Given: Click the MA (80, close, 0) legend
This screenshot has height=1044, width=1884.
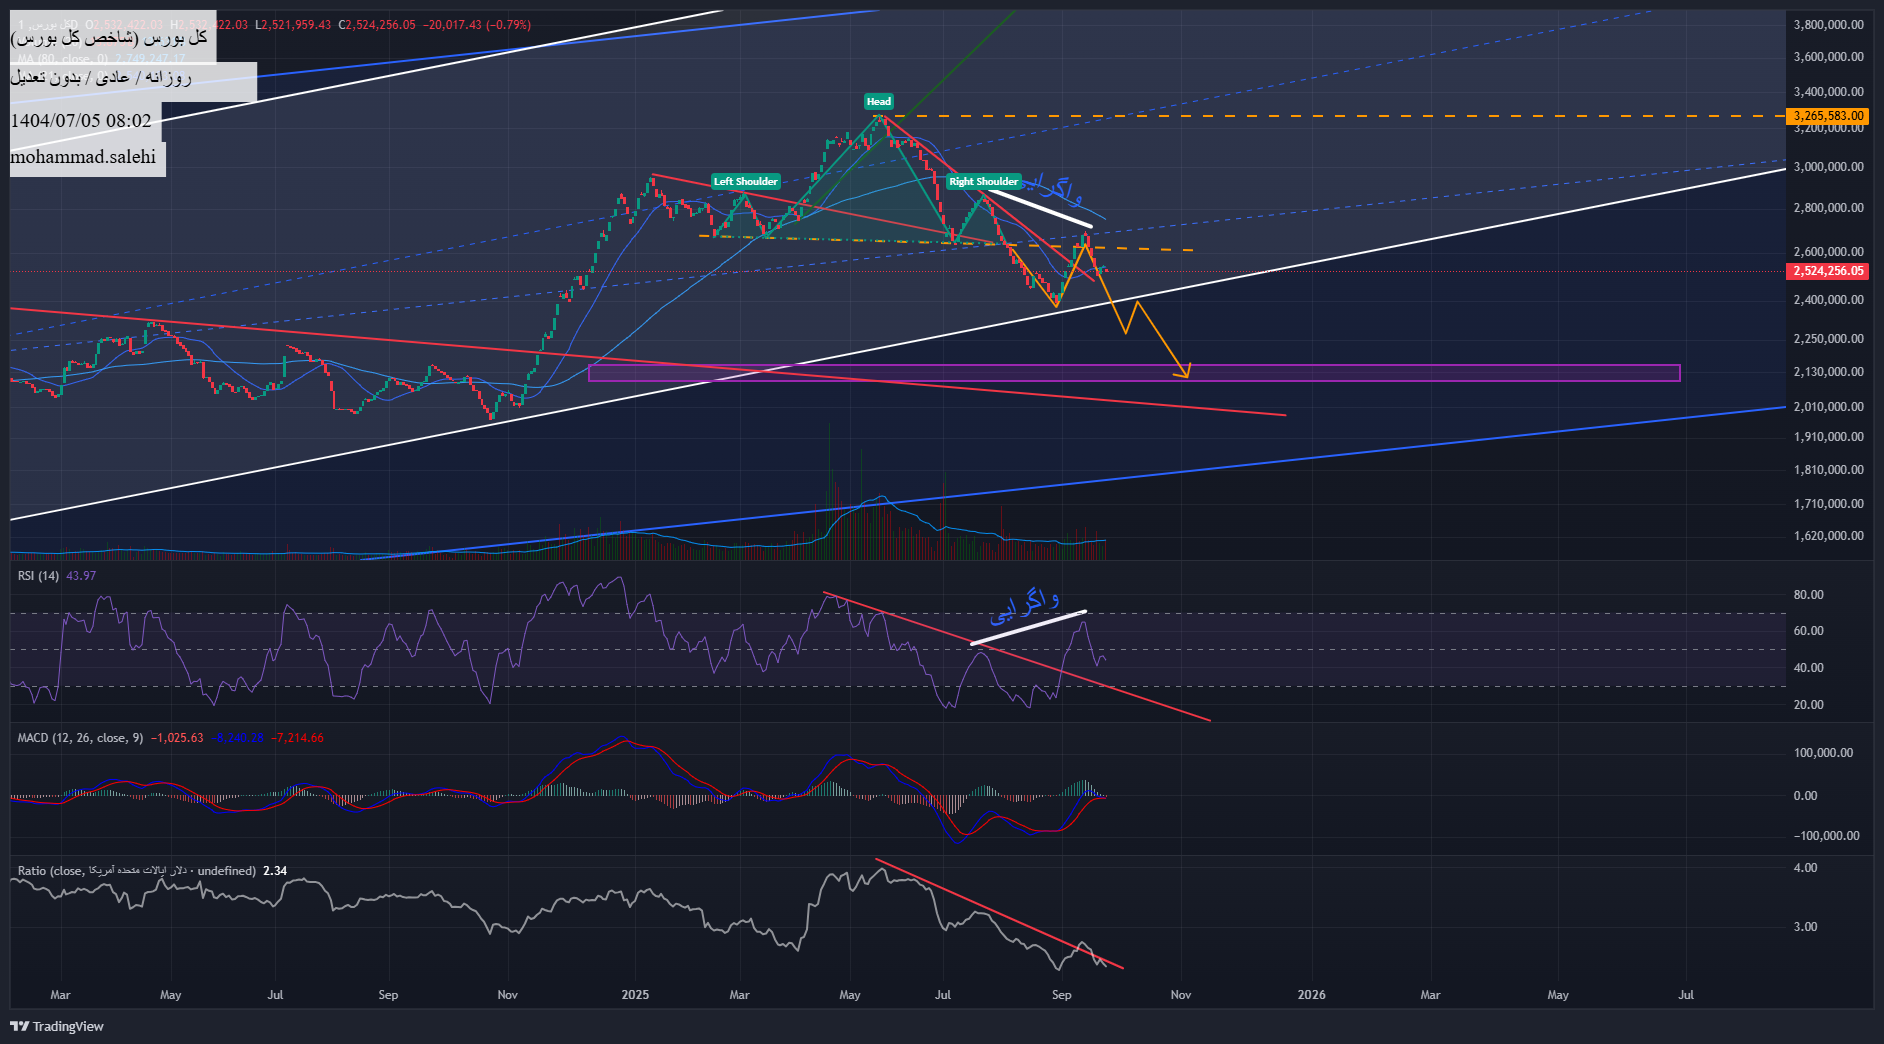Looking at the screenshot, I should coord(60,59).
